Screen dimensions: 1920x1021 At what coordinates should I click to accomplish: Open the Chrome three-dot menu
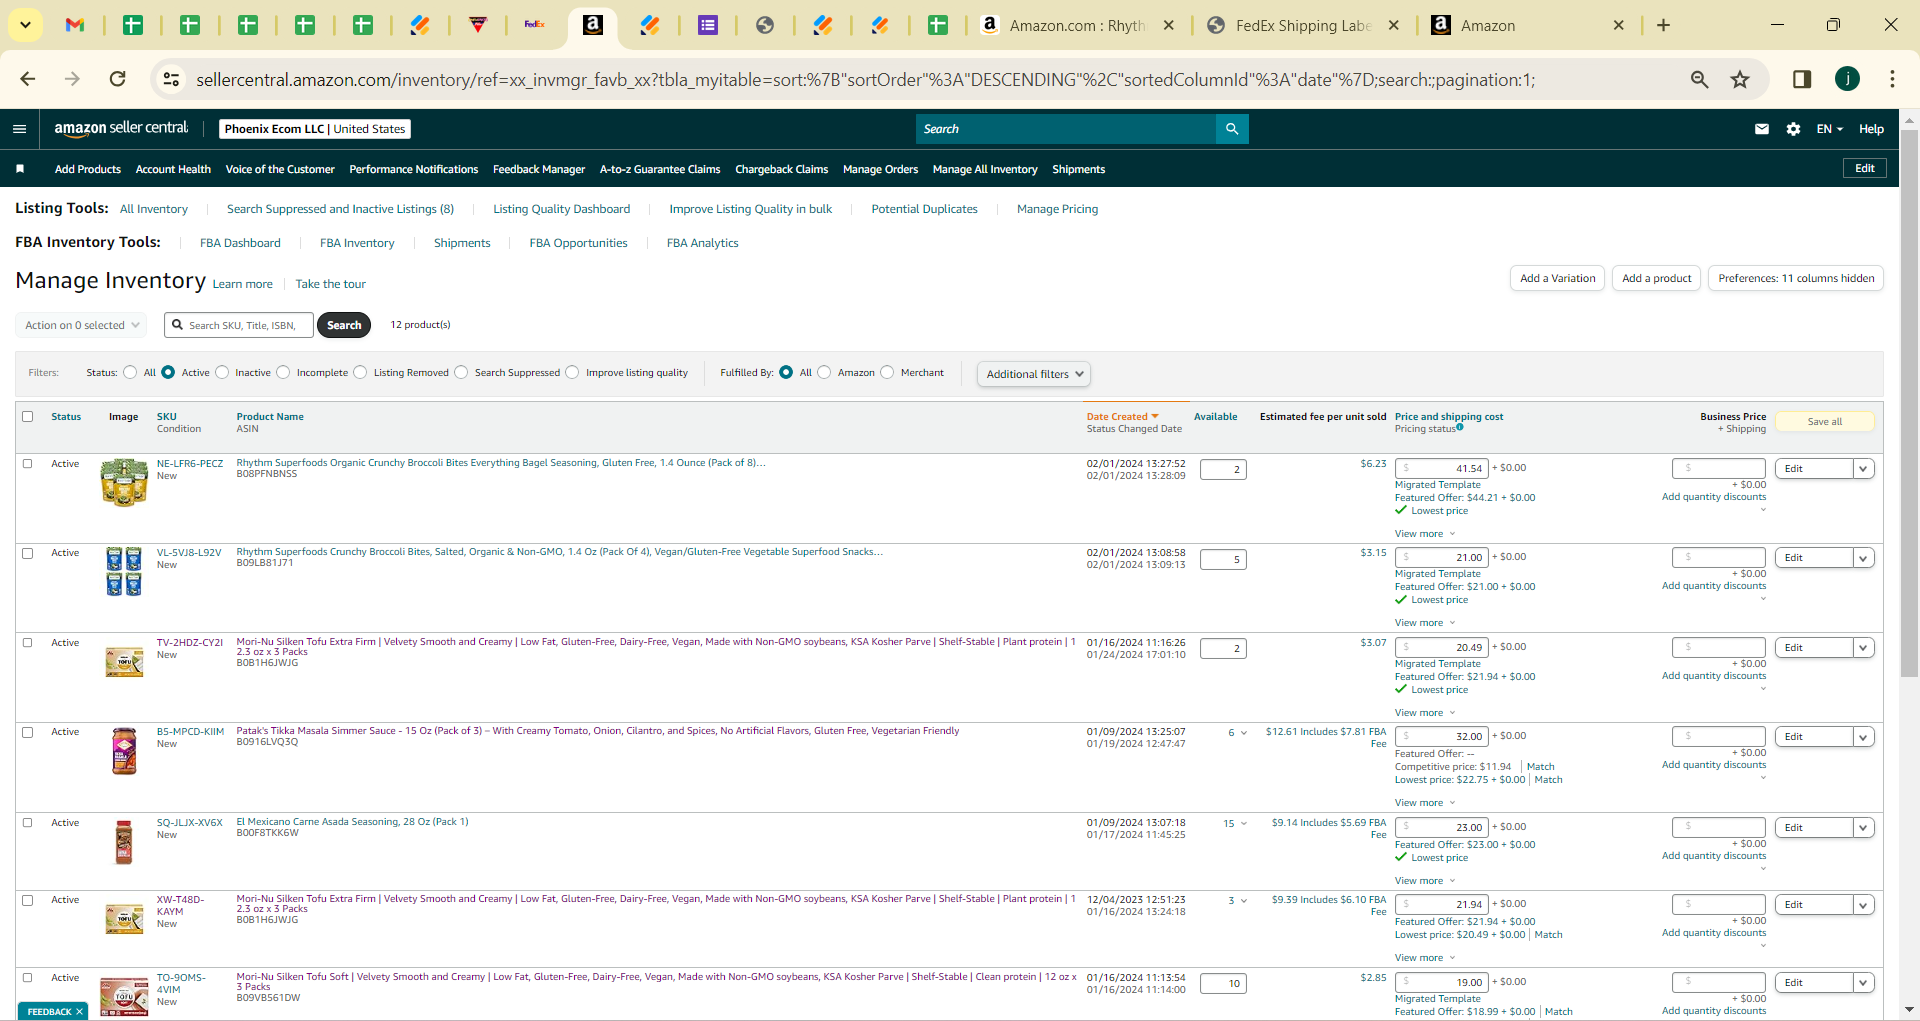[x=1892, y=79]
